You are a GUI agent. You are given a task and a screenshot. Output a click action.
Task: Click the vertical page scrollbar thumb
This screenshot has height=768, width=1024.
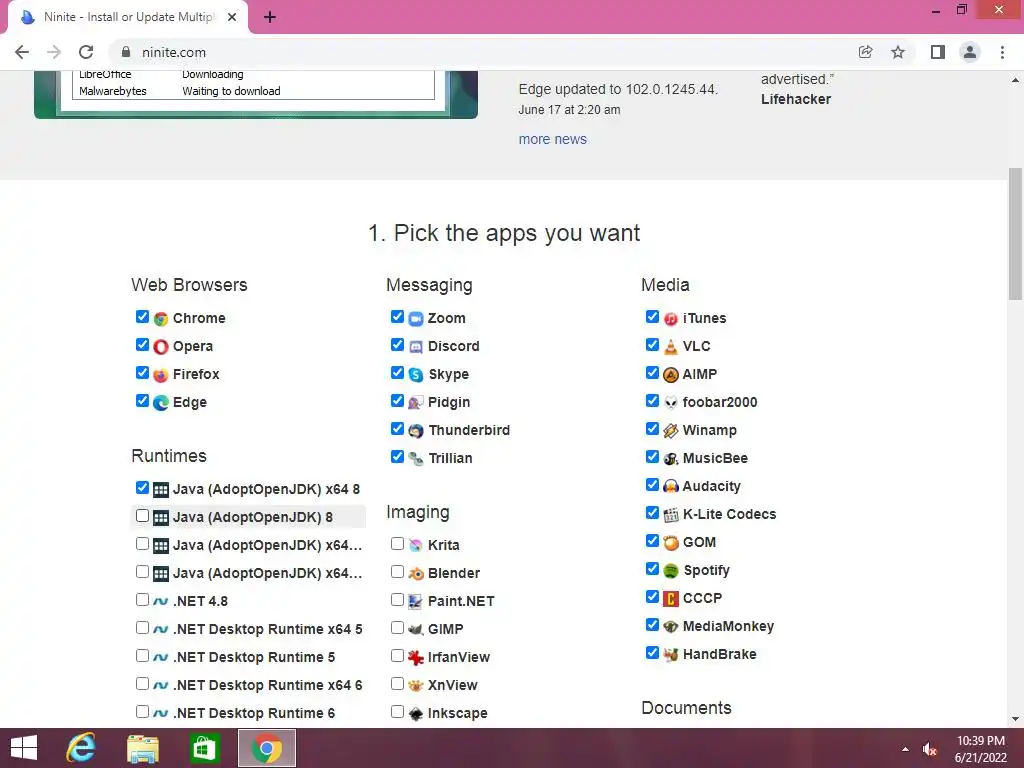coord(1015,233)
